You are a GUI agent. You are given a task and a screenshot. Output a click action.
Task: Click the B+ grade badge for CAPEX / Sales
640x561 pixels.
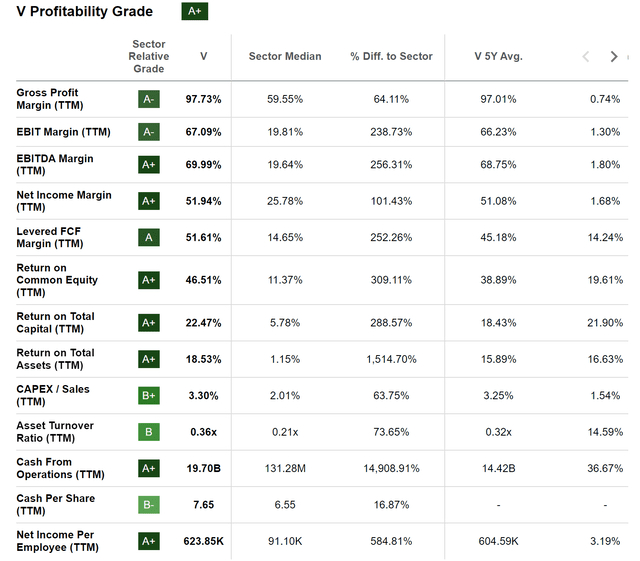(x=149, y=395)
